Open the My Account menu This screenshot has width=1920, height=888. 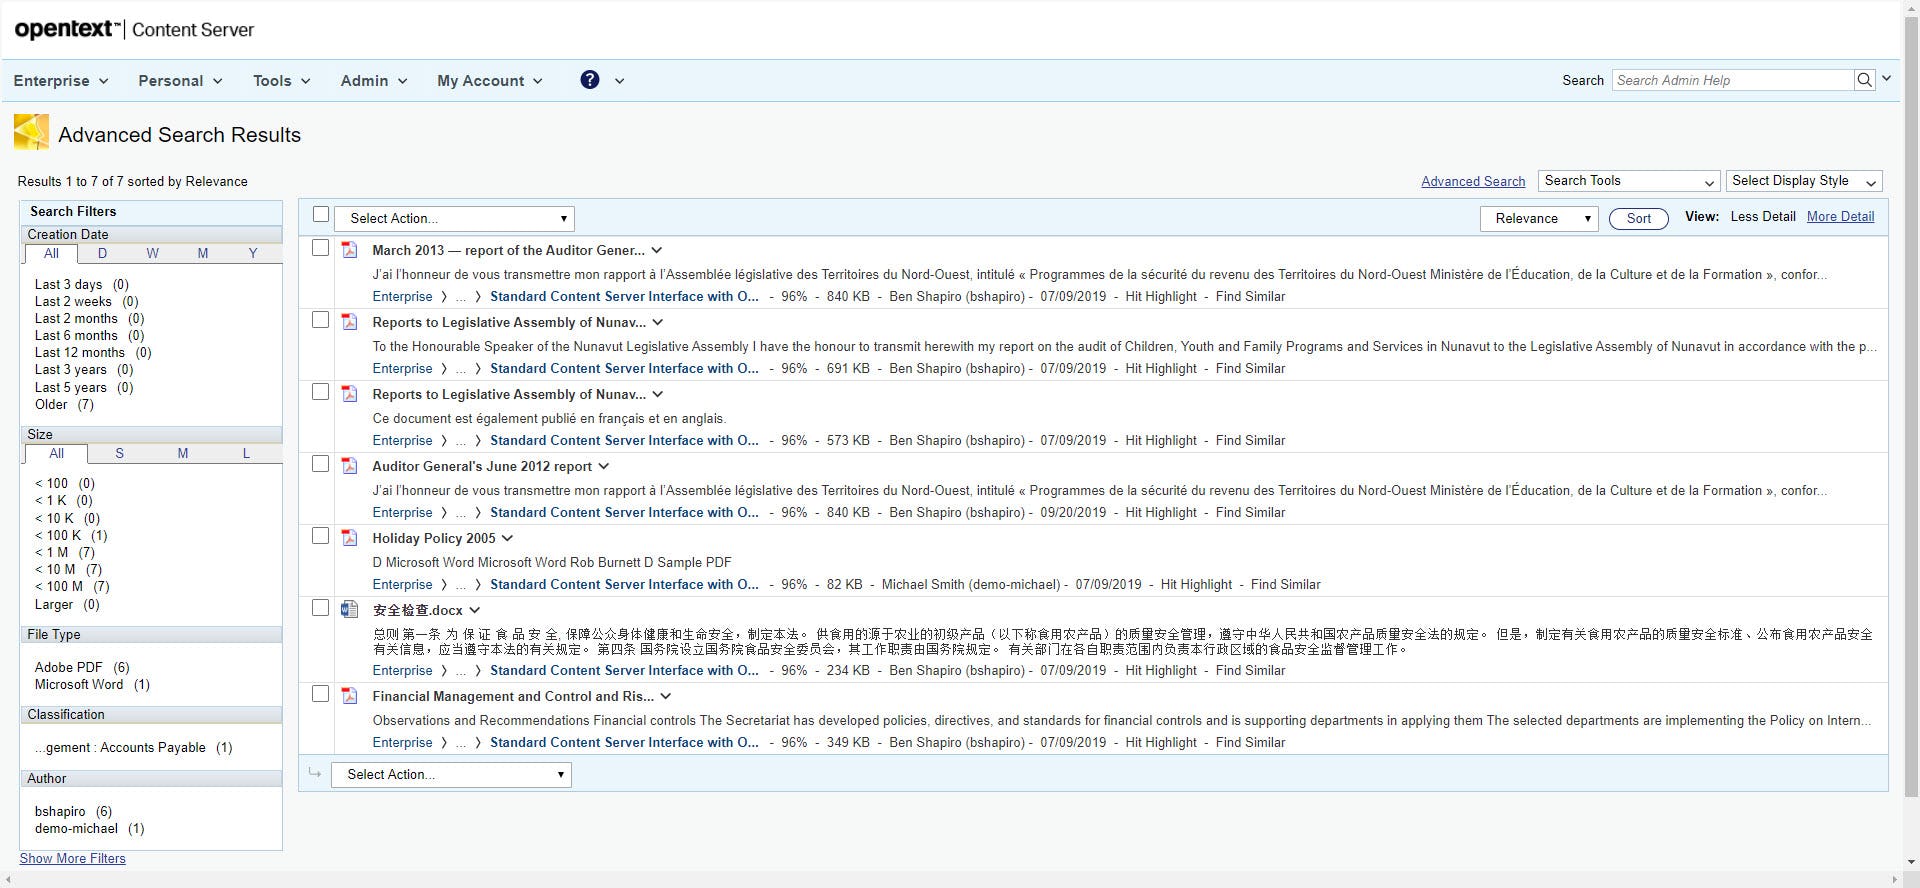[489, 81]
